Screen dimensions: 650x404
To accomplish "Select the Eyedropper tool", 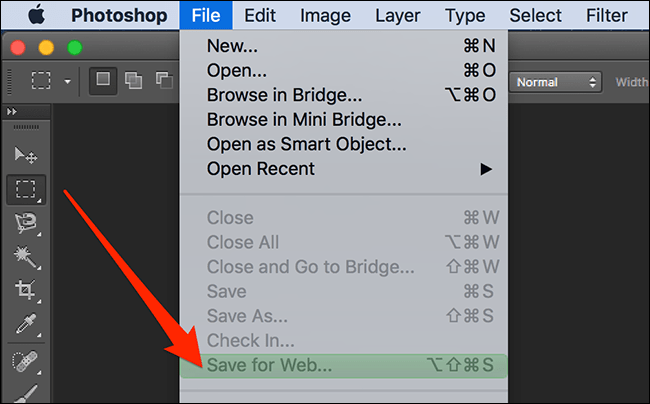I will pos(26,324).
